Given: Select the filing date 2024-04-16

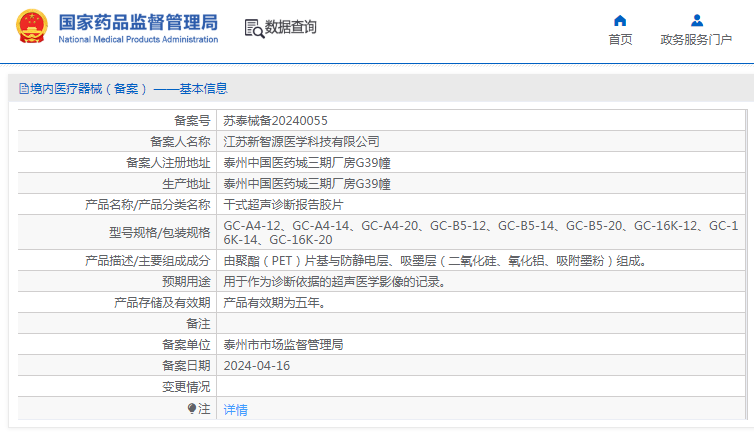Looking at the screenshot, I should click(x=257, y=366).
